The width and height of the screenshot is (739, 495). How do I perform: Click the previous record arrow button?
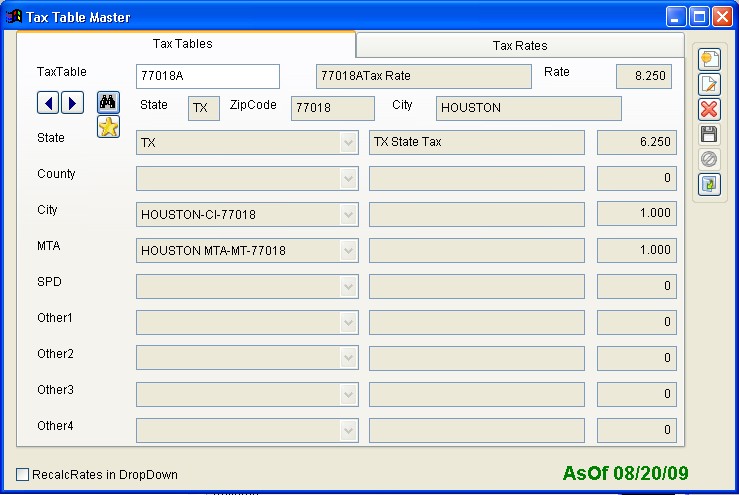pyautogui.click(x=49, y=102)
